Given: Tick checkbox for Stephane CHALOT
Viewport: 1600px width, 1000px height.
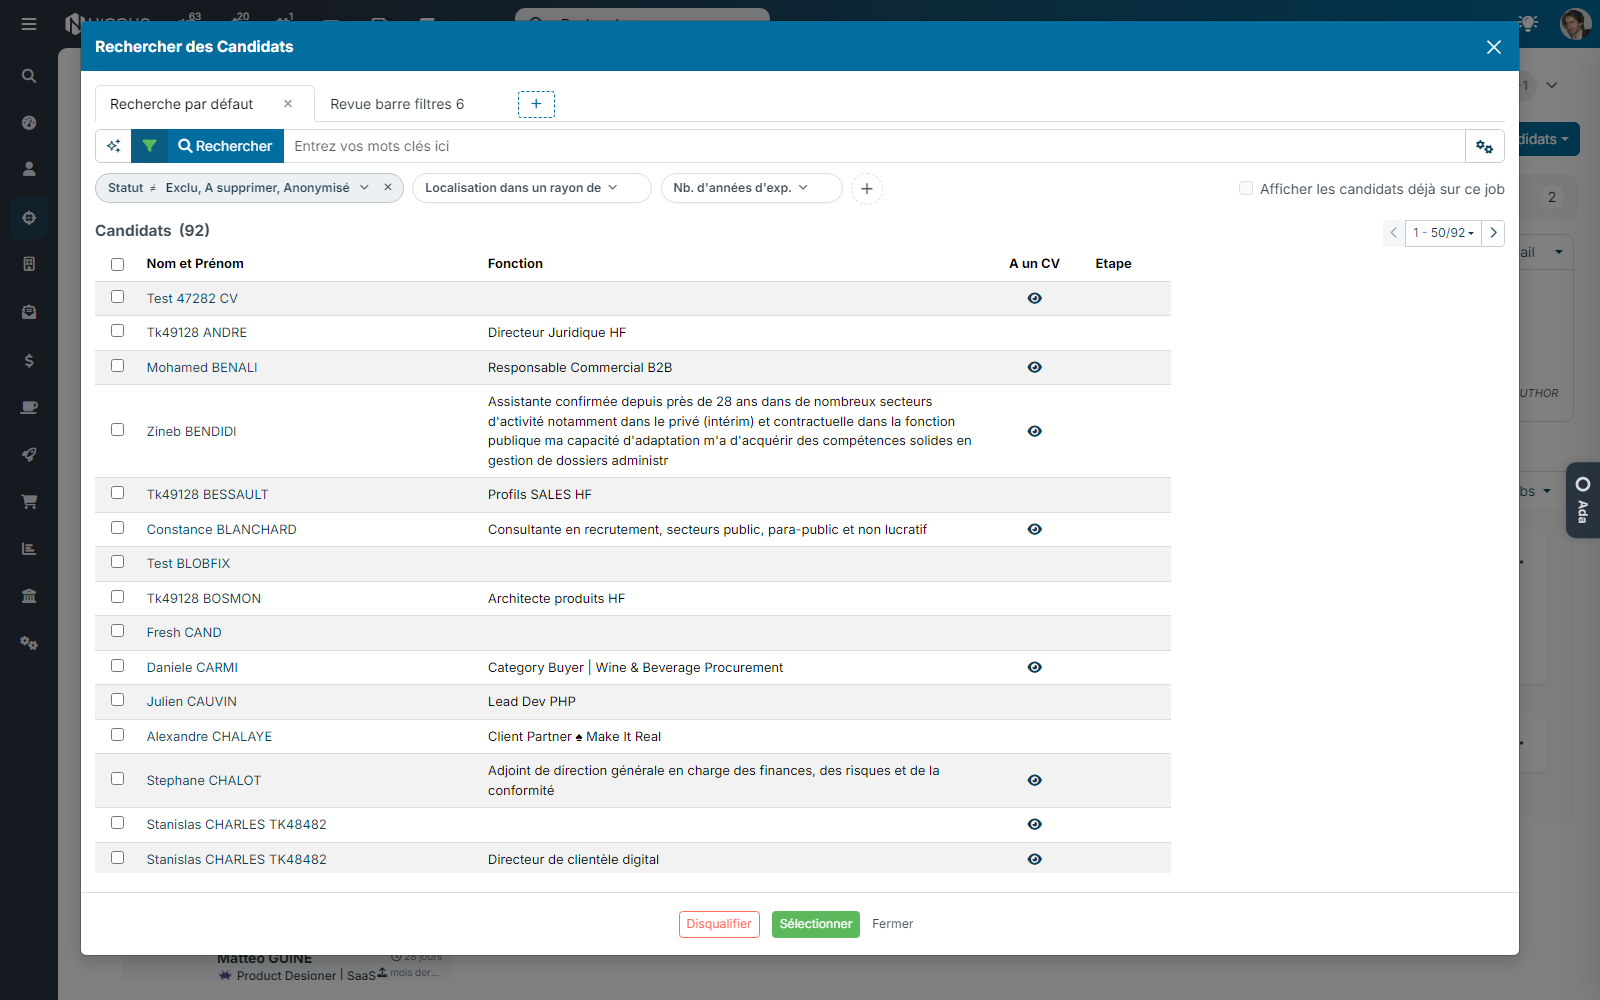Looking at the screenshot, I should click(117, 779).
